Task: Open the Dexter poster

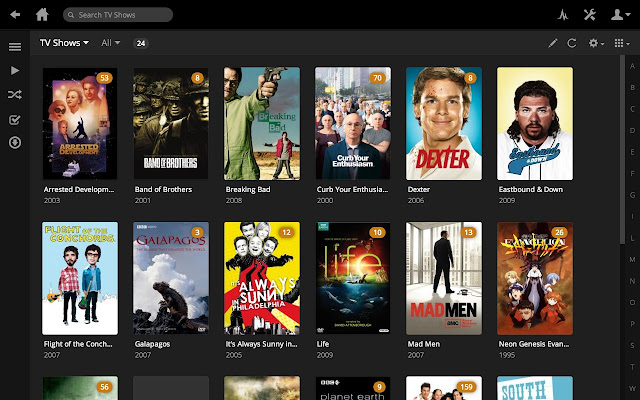Action: (x=444, y=124)
